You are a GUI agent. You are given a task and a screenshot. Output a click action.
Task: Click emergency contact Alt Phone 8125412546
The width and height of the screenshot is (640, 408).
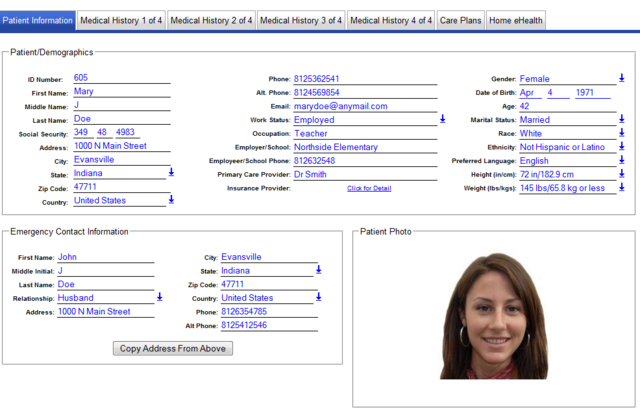(x=269, y=325)
